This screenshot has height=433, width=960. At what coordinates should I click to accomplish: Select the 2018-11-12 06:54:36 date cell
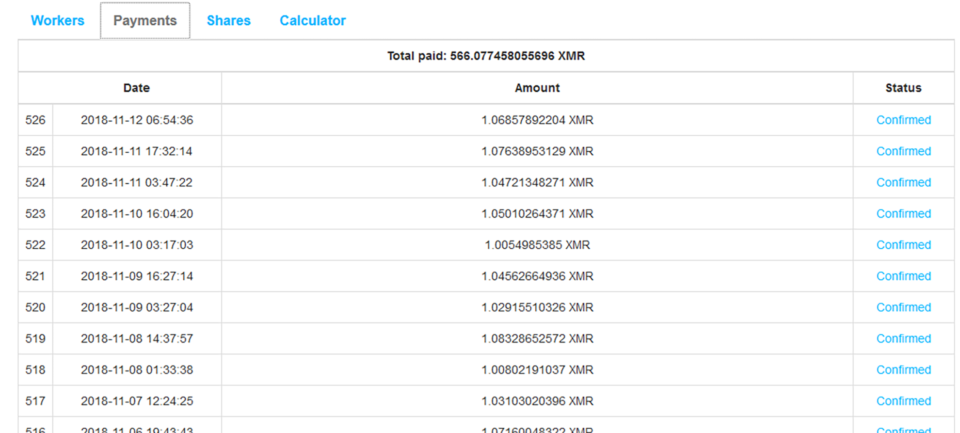[137, 120]
